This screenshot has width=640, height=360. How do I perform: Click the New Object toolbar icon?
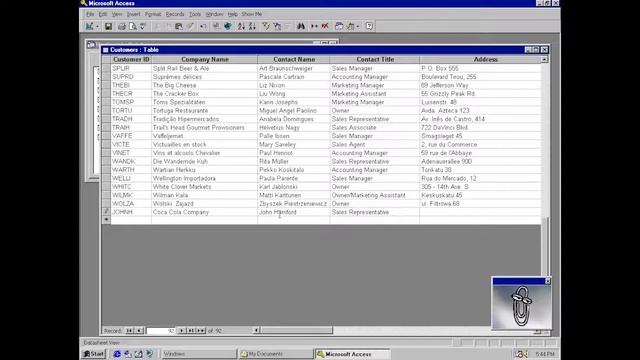(350, 26)
